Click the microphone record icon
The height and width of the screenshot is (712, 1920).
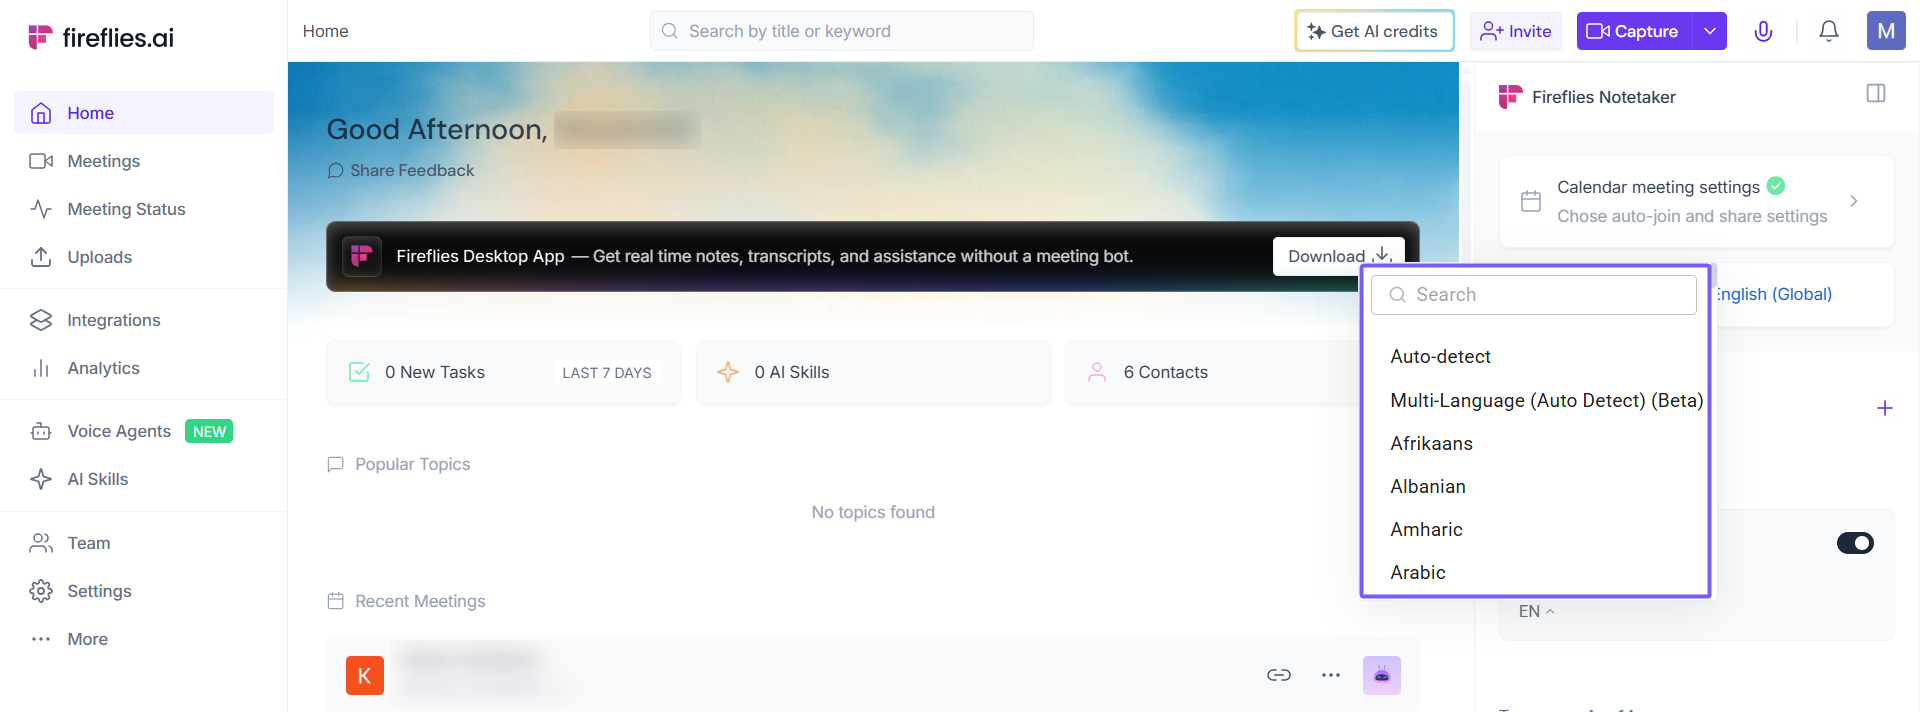[x=1764, y=31]
